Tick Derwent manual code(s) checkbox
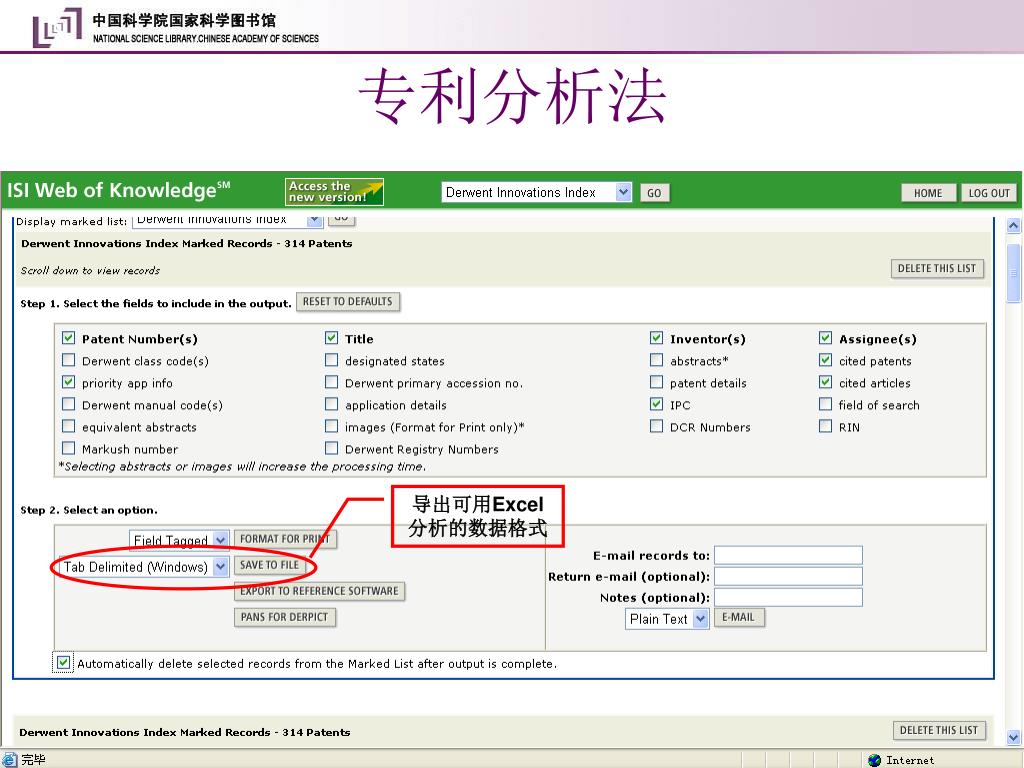 [69, 405]
